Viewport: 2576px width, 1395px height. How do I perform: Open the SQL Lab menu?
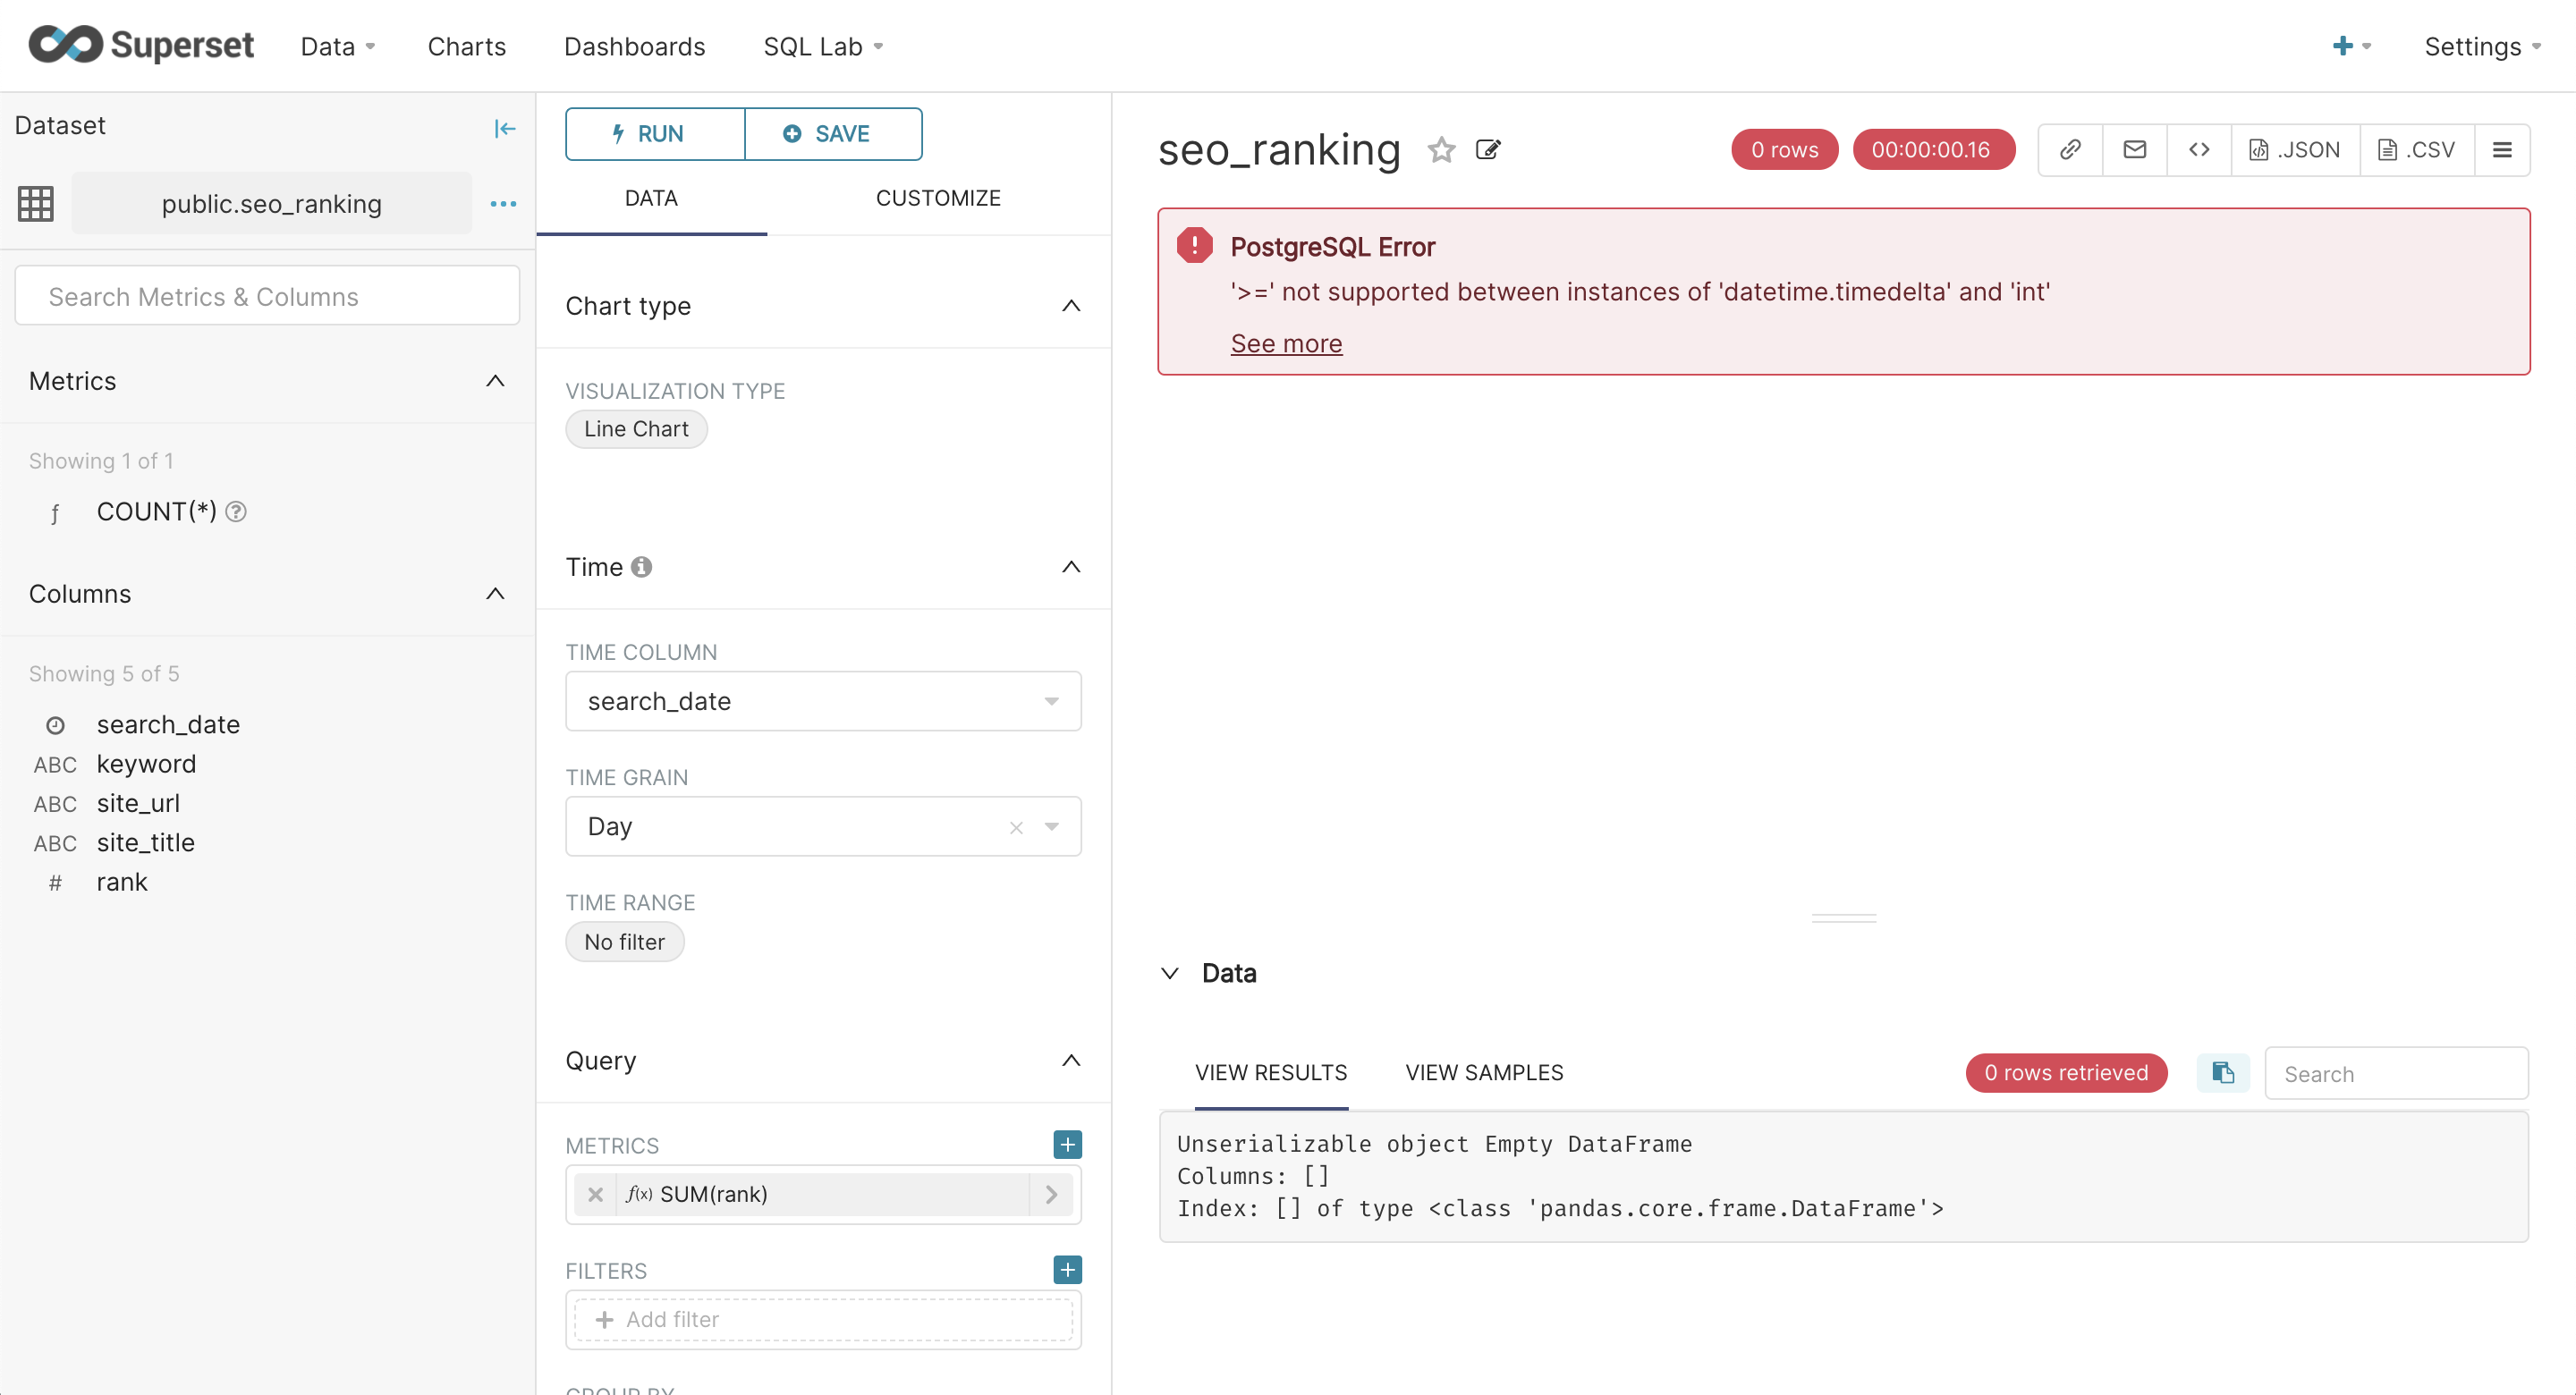822,46
